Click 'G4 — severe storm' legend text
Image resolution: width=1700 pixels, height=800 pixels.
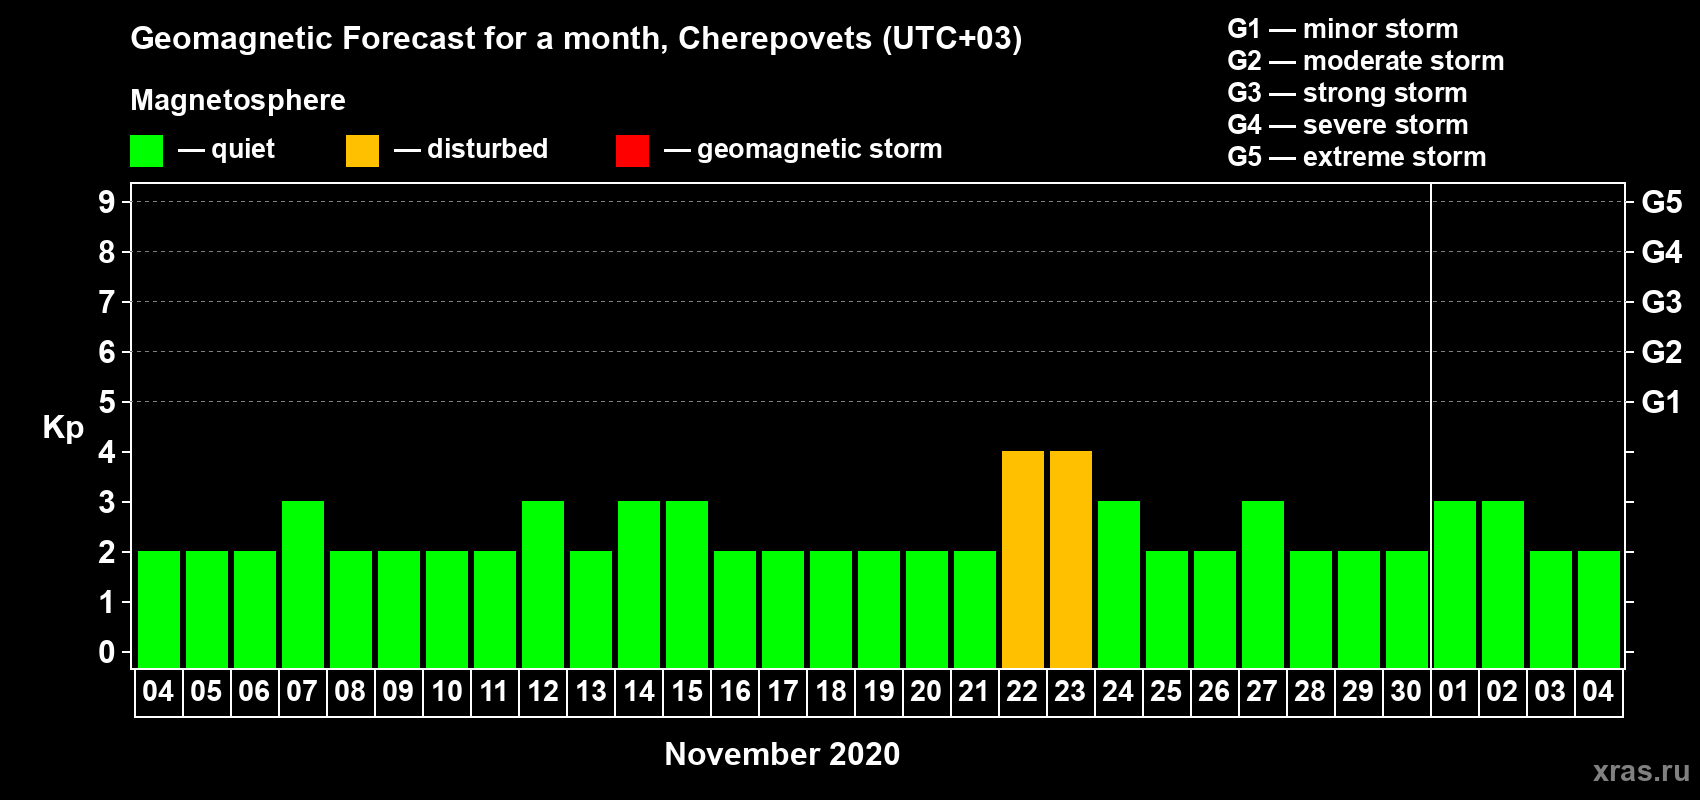pos(1348,125)
